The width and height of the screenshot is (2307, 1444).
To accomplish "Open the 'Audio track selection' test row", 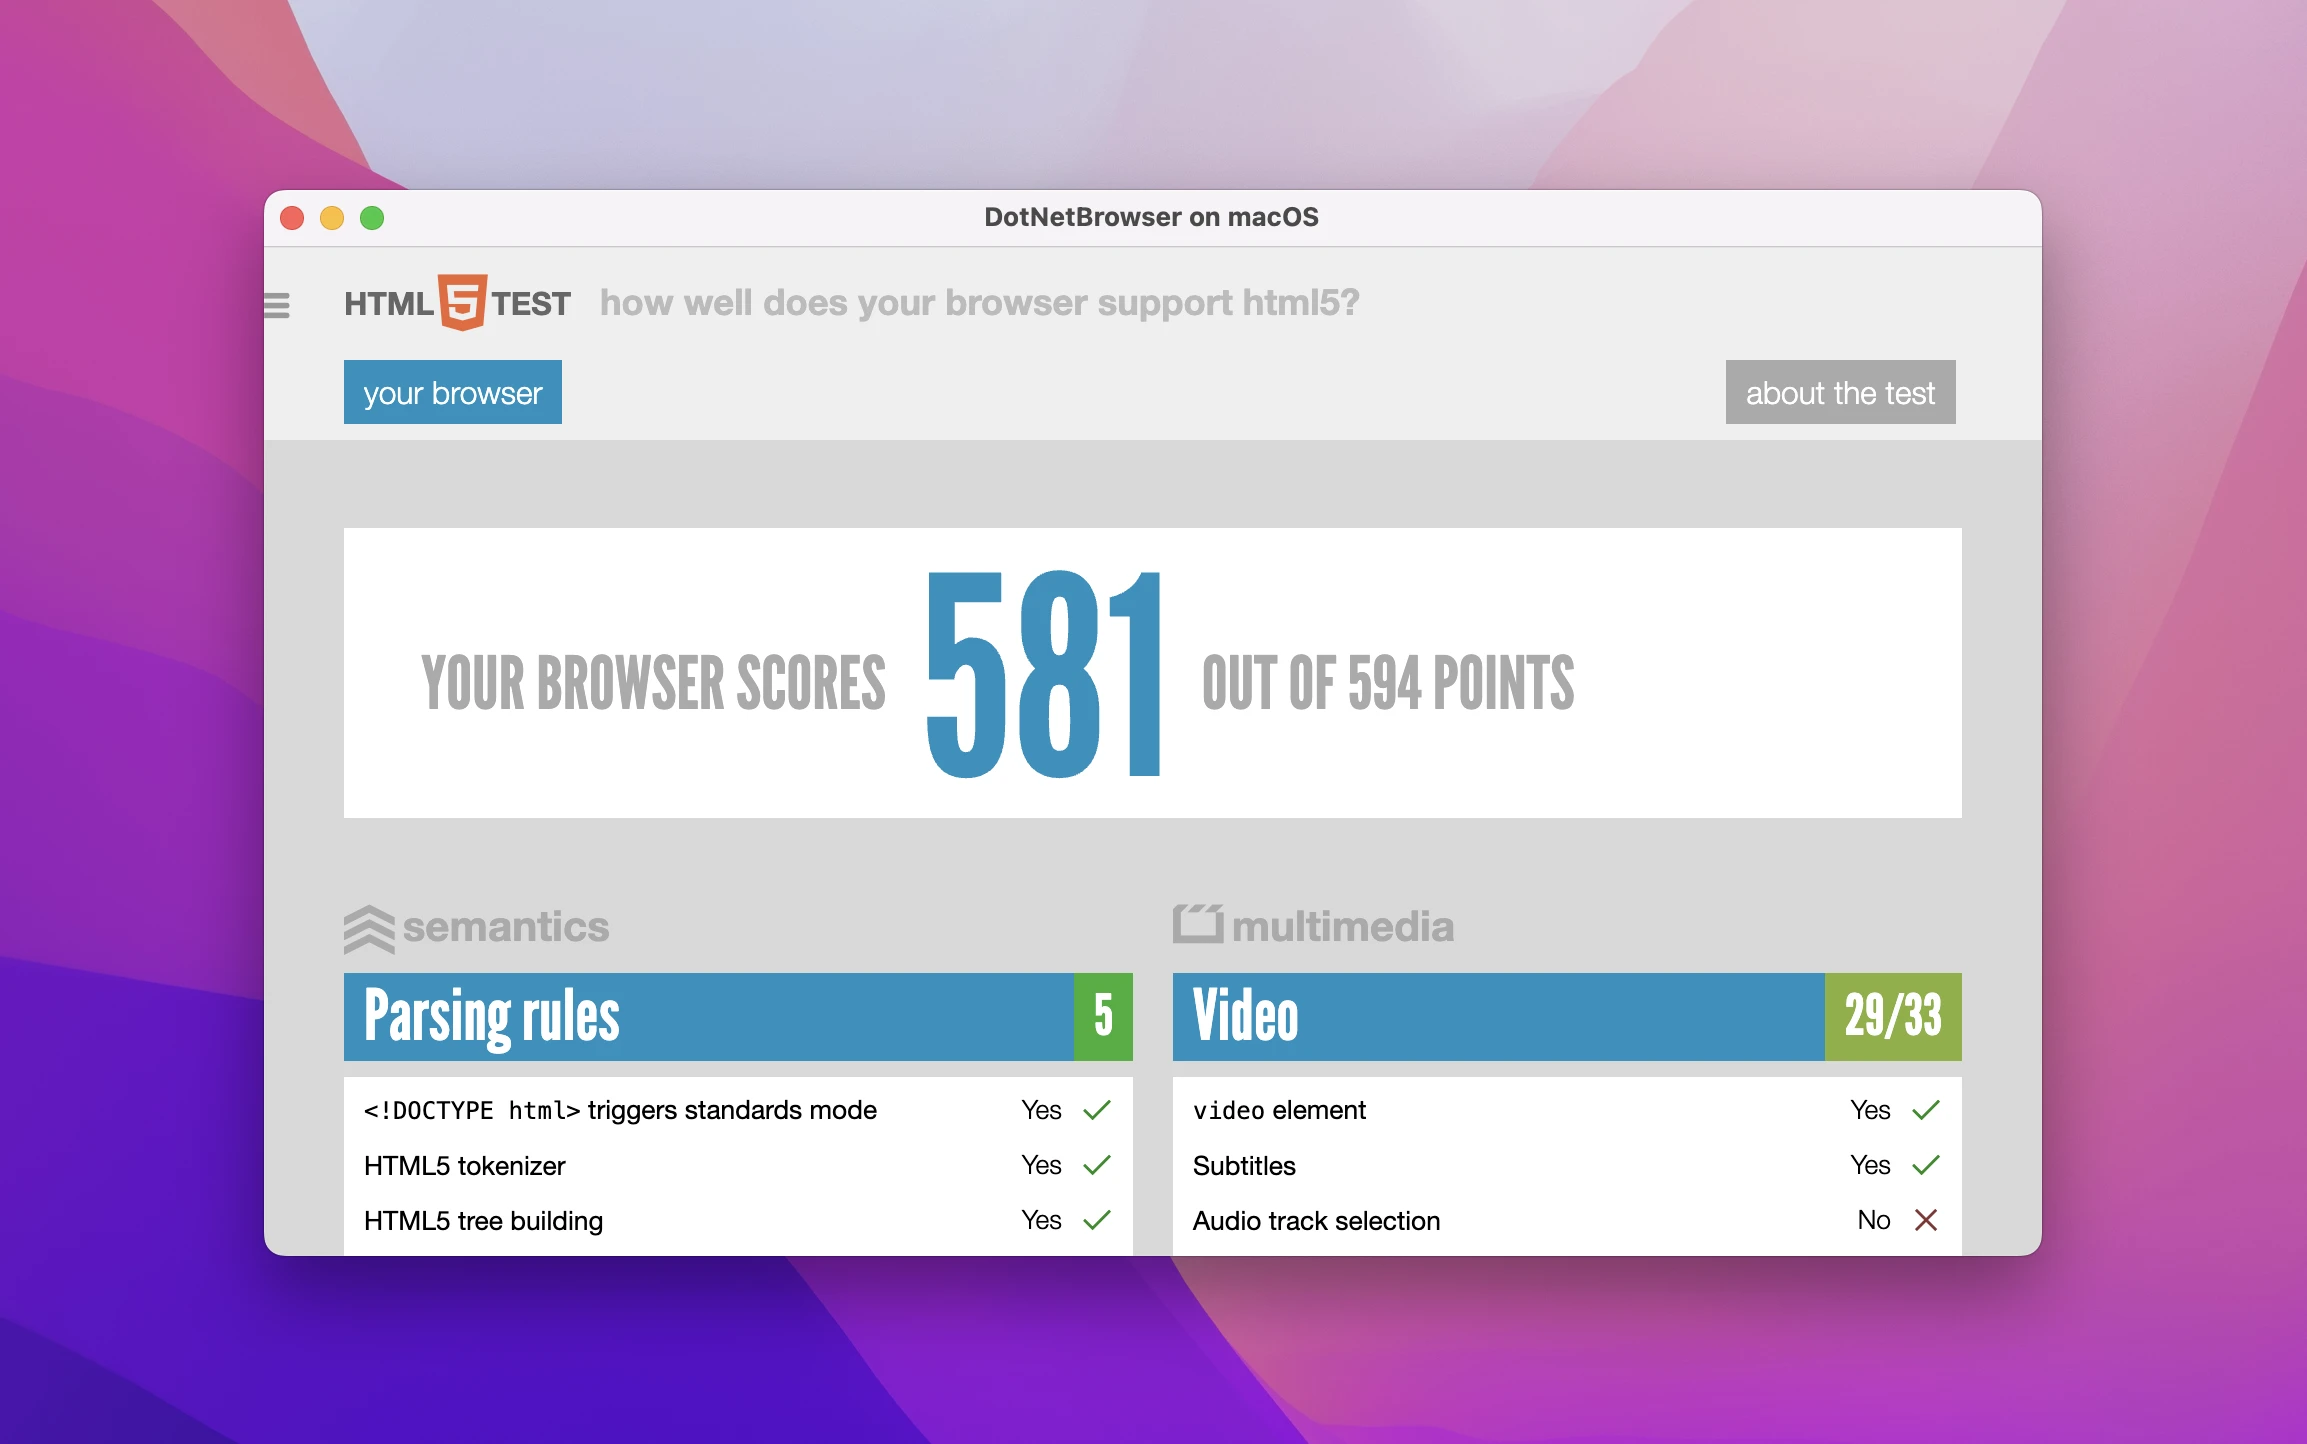I will 1567,1220.
